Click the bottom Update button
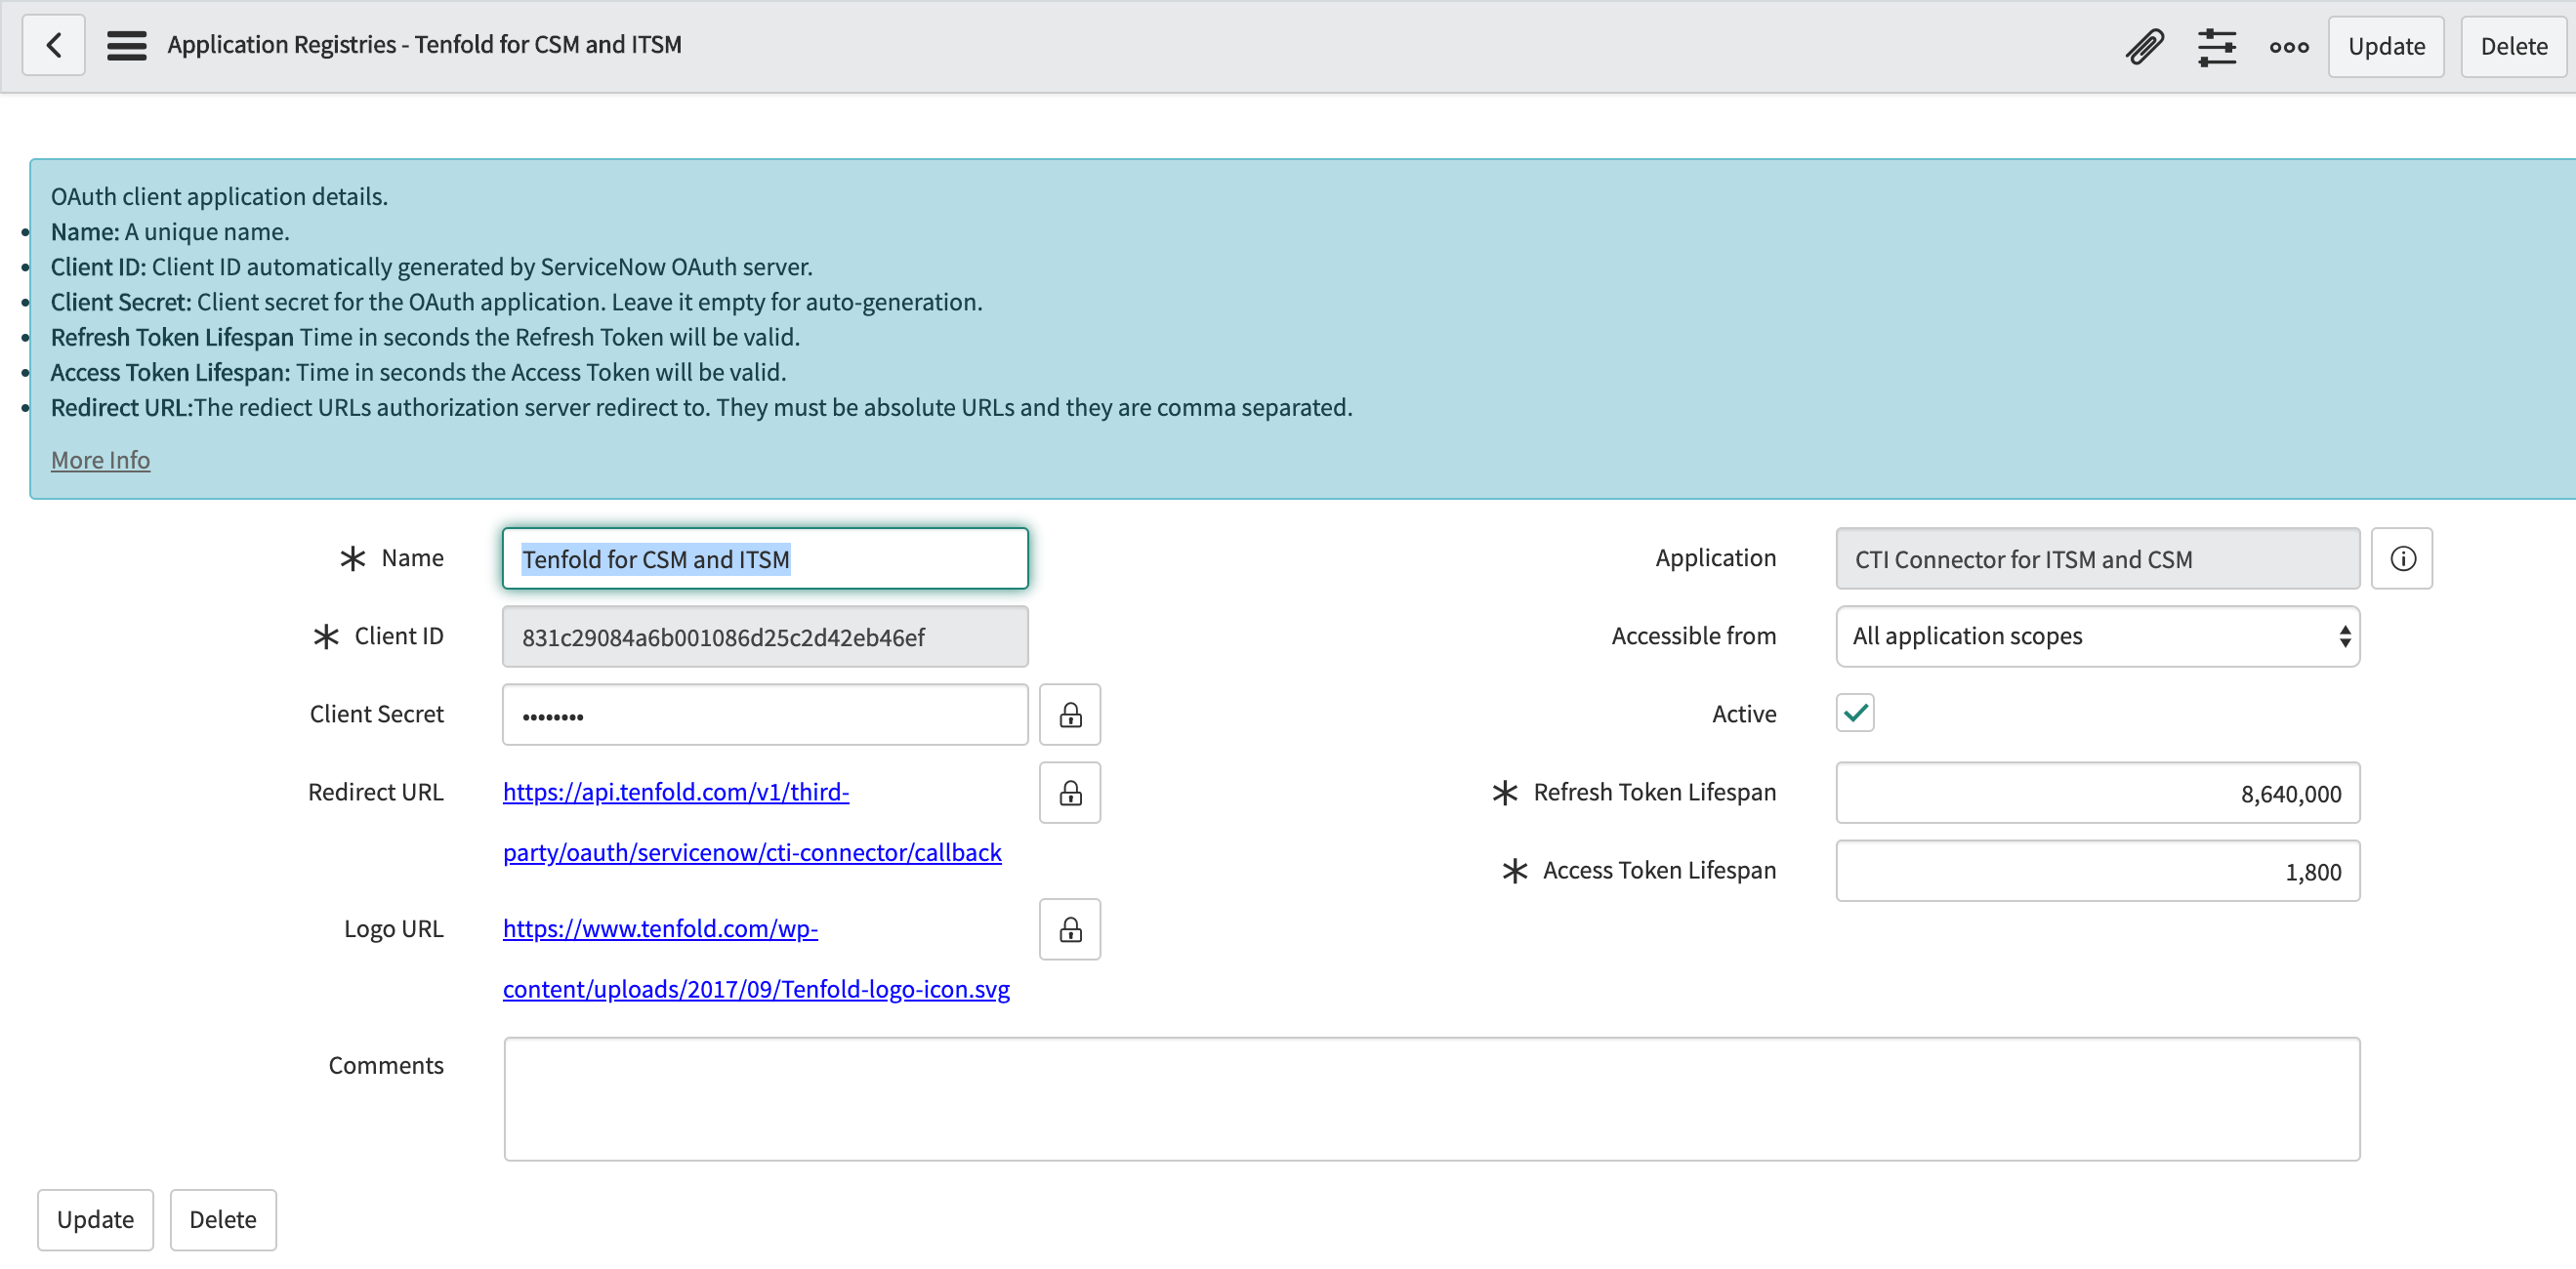 click(95, 1219)
